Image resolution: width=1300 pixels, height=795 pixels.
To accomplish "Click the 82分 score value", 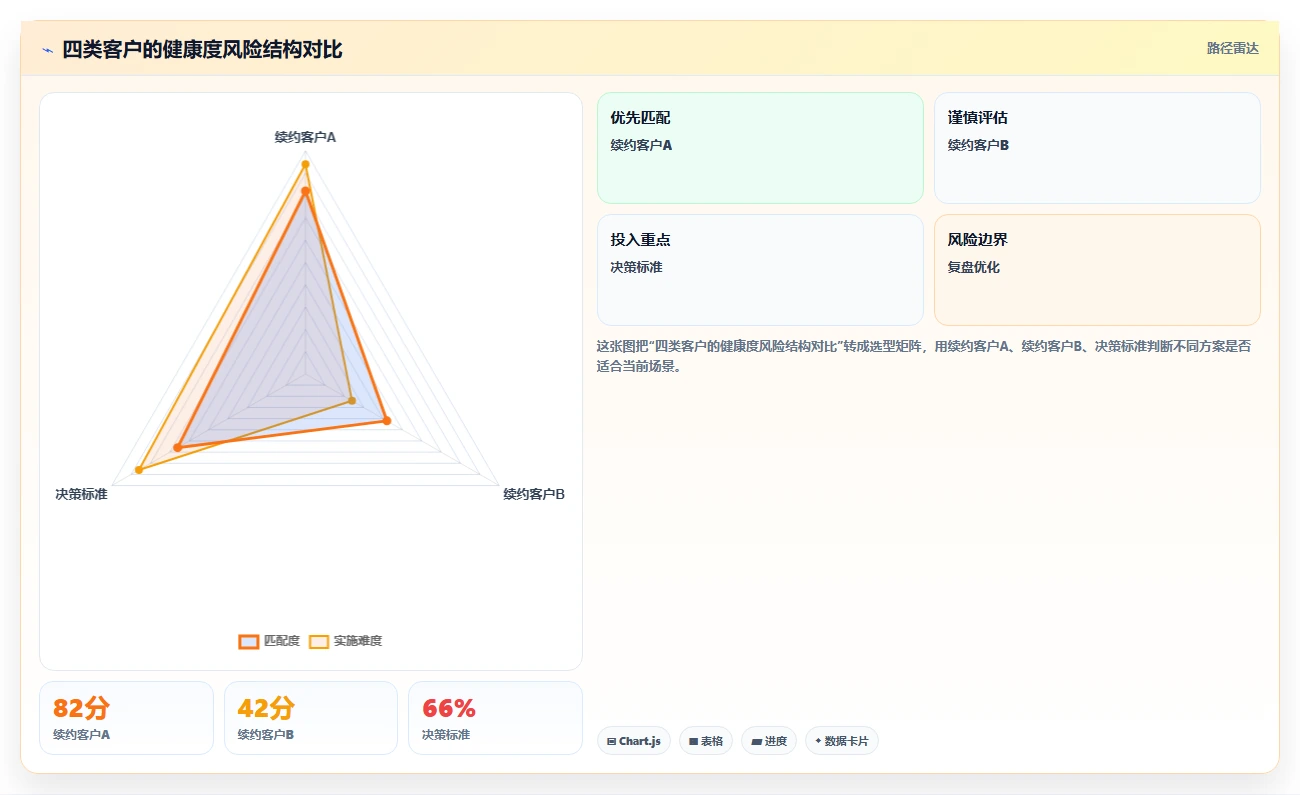I will coord(81,708).
